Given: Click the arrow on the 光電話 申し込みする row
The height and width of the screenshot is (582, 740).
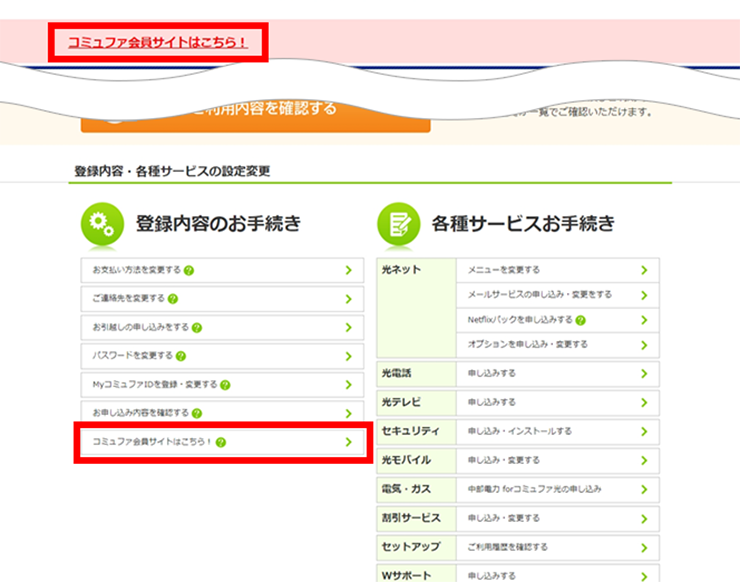Looking at the screenshot, I should tap(644, 374).
